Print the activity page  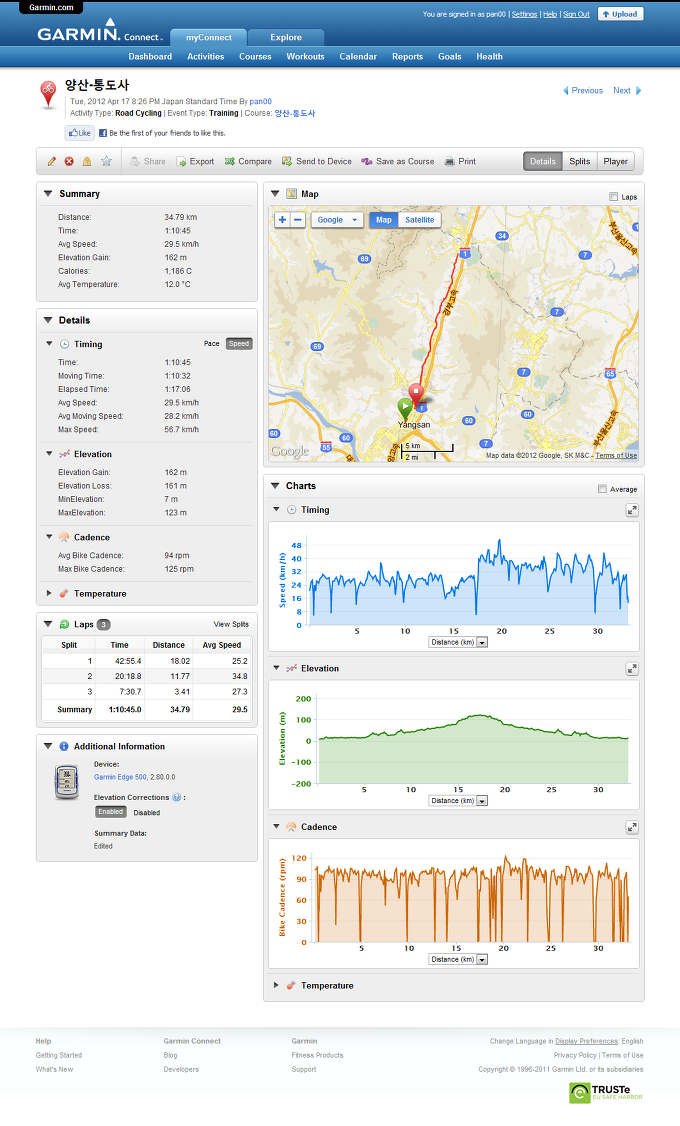(460, 162)
